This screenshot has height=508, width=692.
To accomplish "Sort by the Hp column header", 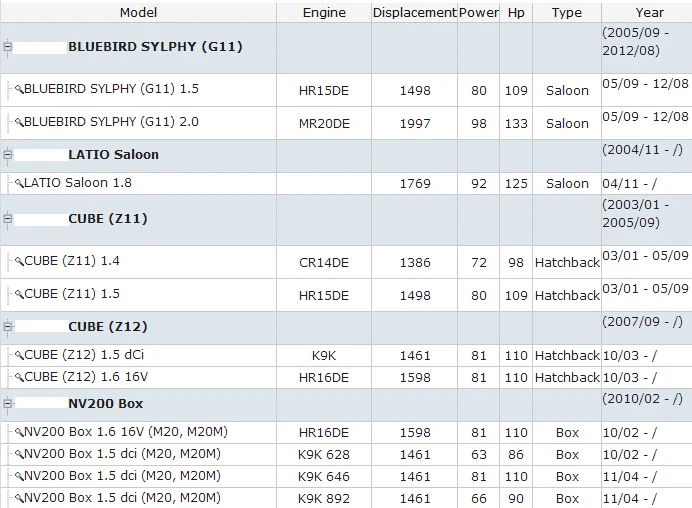I will click(x=516, y=12).
